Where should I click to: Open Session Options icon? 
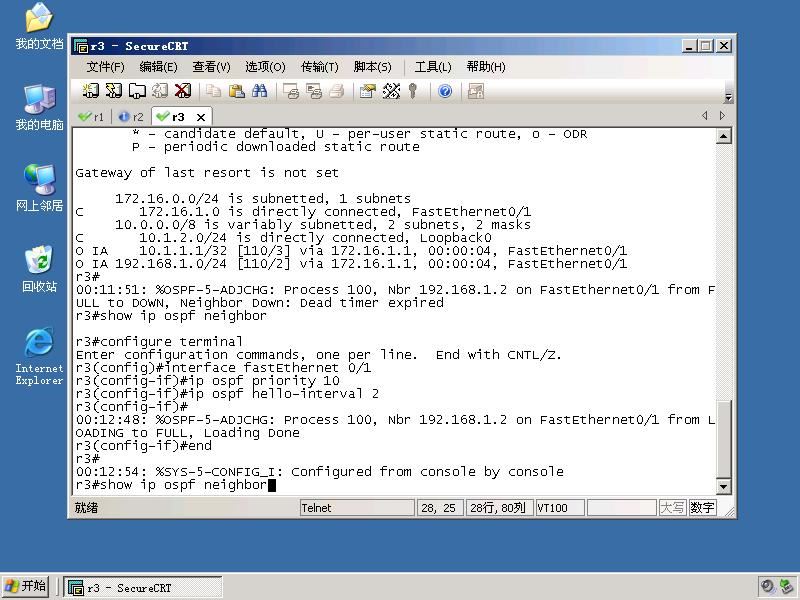point(367,91)
